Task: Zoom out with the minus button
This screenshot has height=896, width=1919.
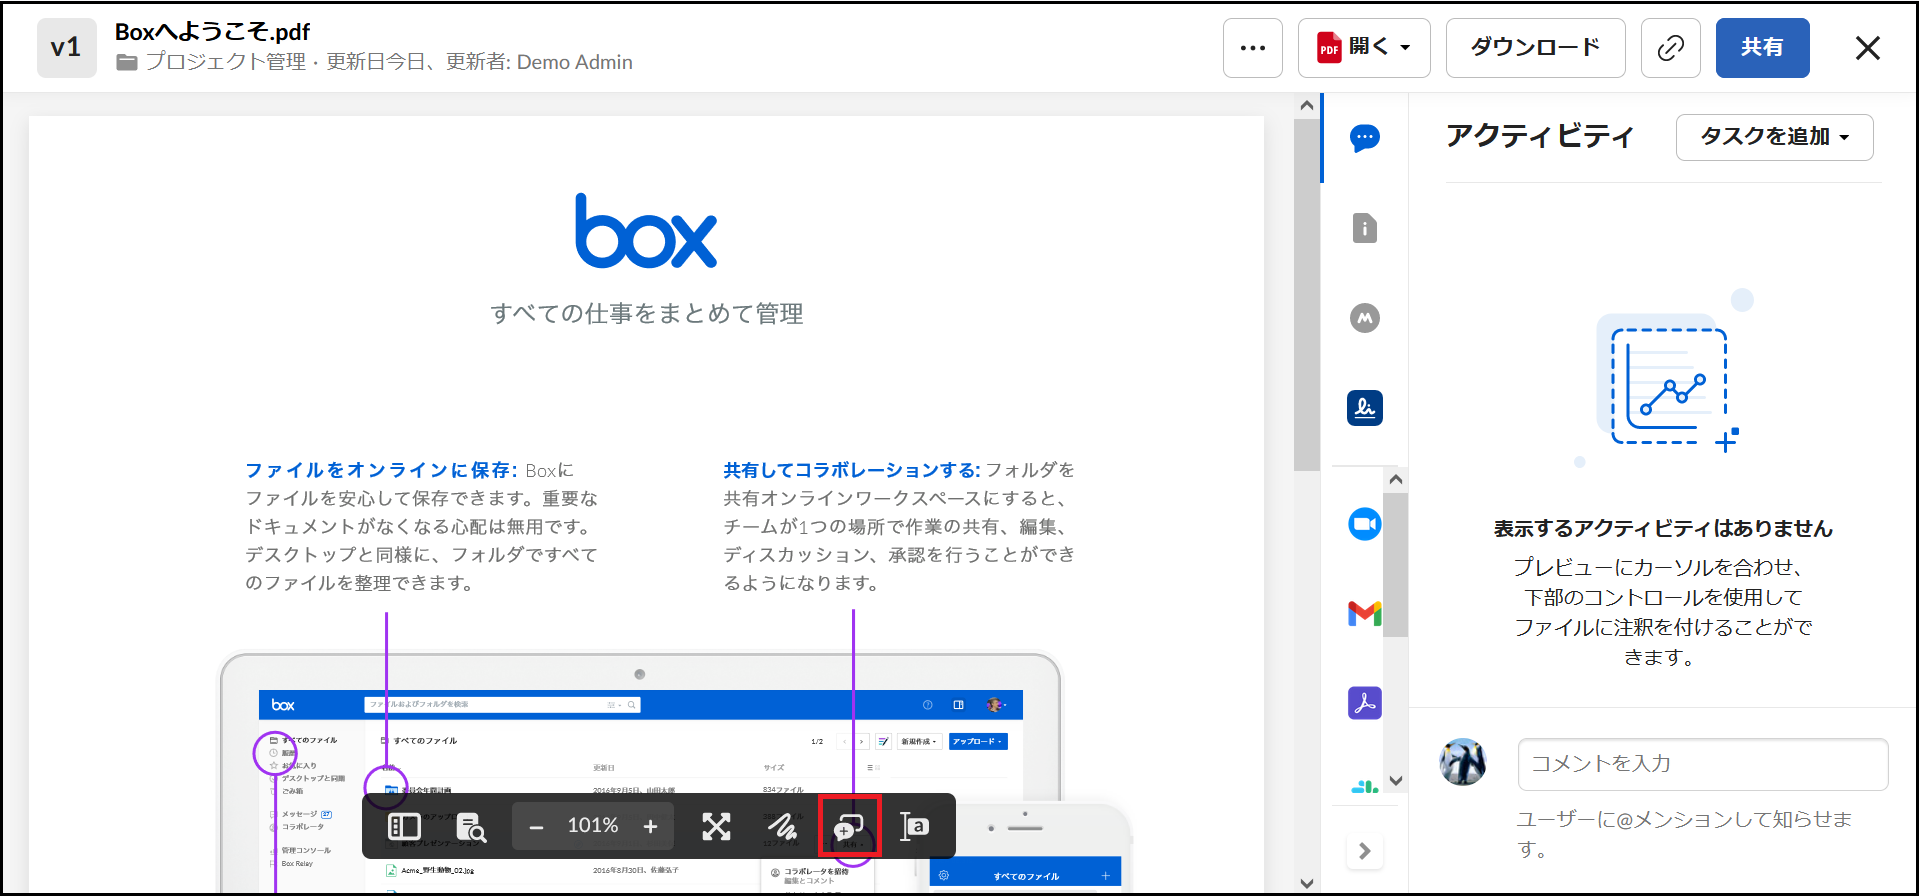Action: 536,826
